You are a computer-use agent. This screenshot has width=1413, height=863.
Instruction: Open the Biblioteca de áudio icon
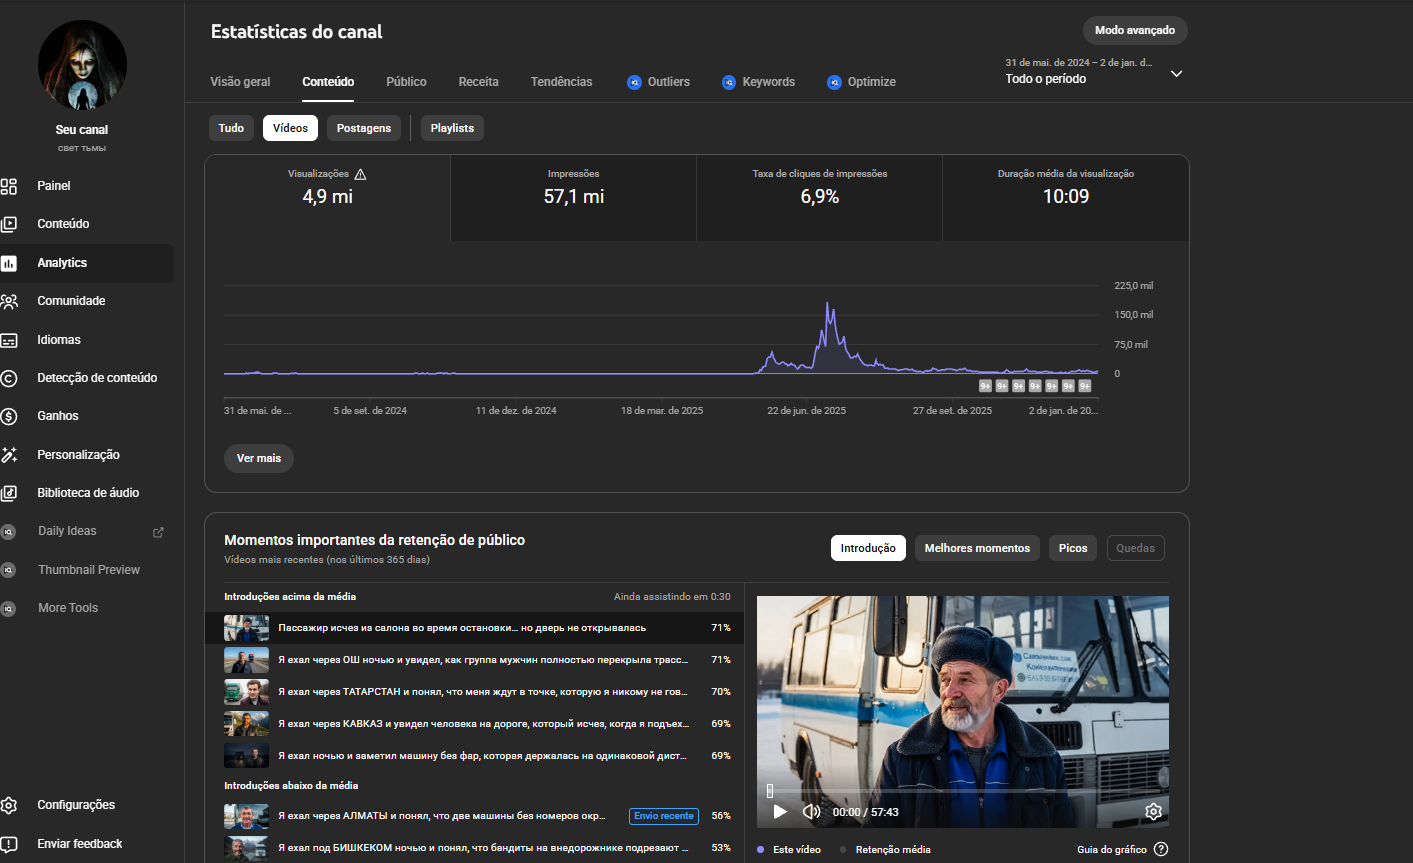9,493
